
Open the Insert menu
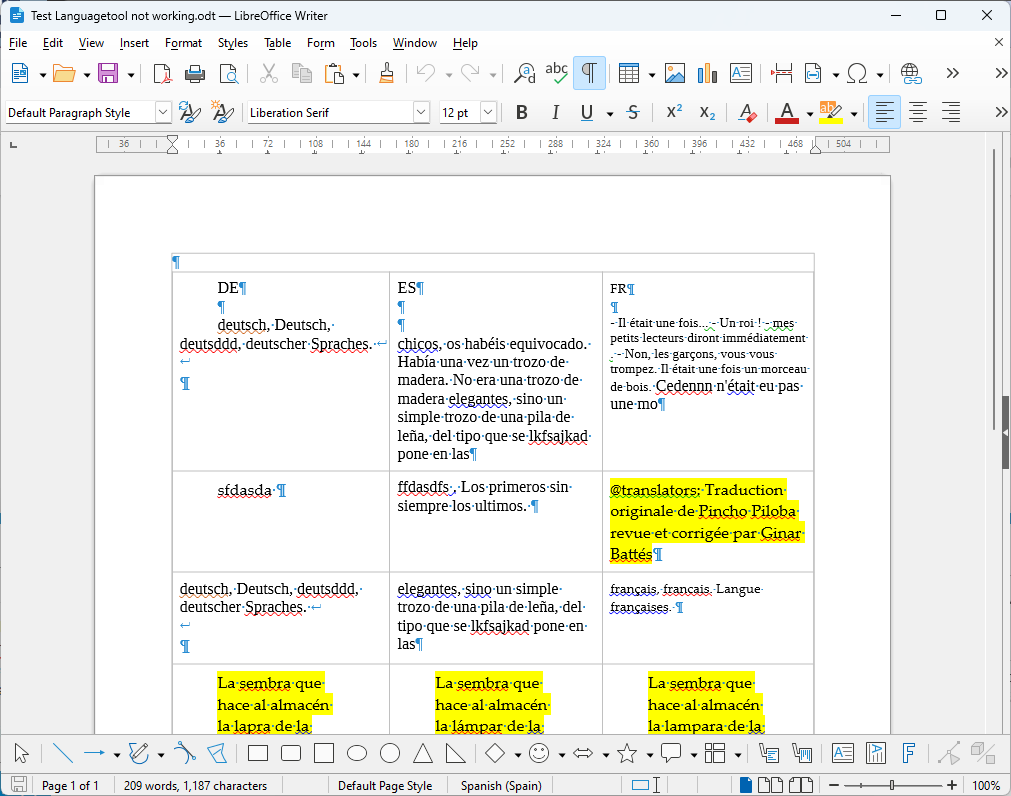click(x=134, y=43)
